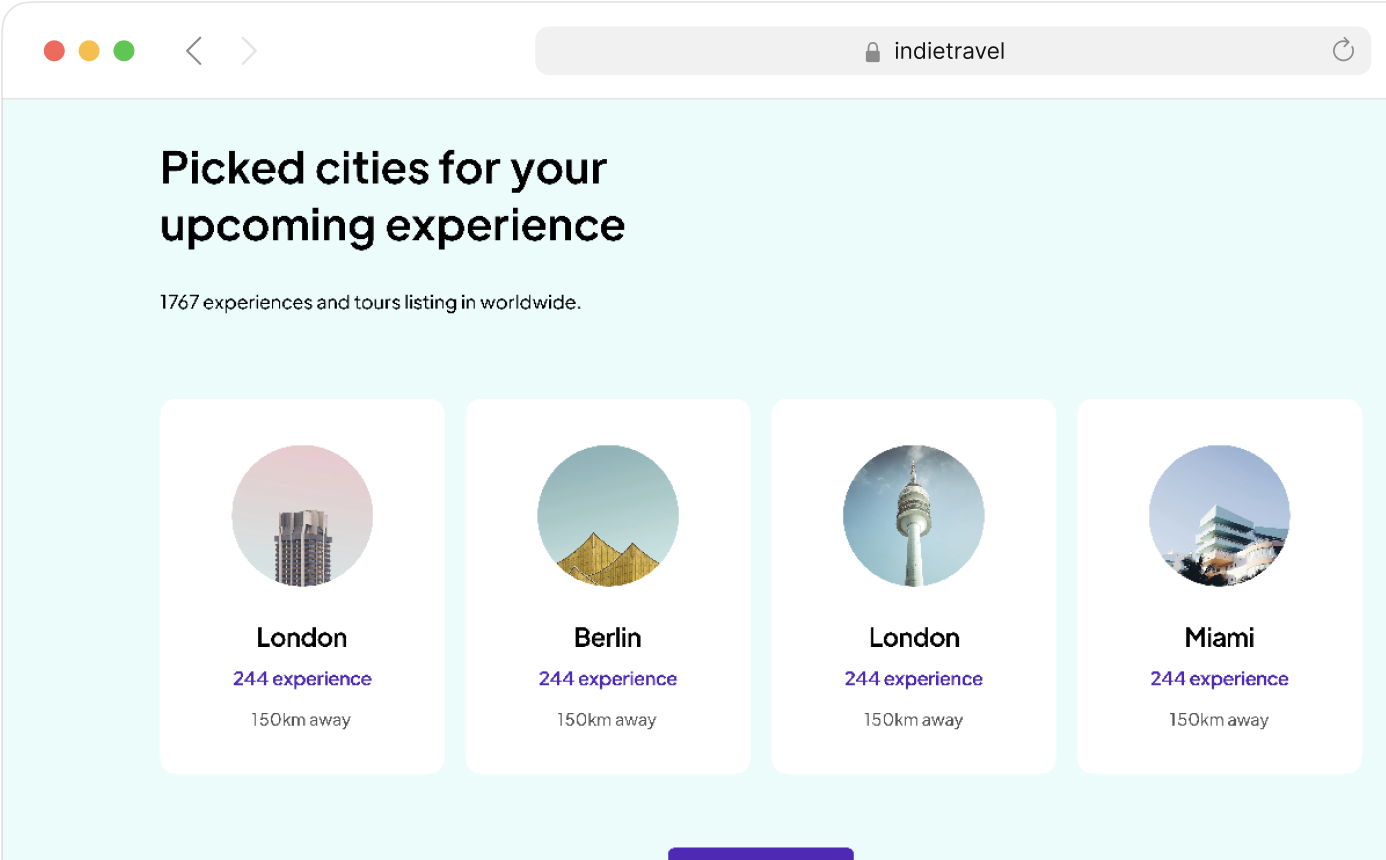Open the Miami white building photo

(x=1219, y=515)
